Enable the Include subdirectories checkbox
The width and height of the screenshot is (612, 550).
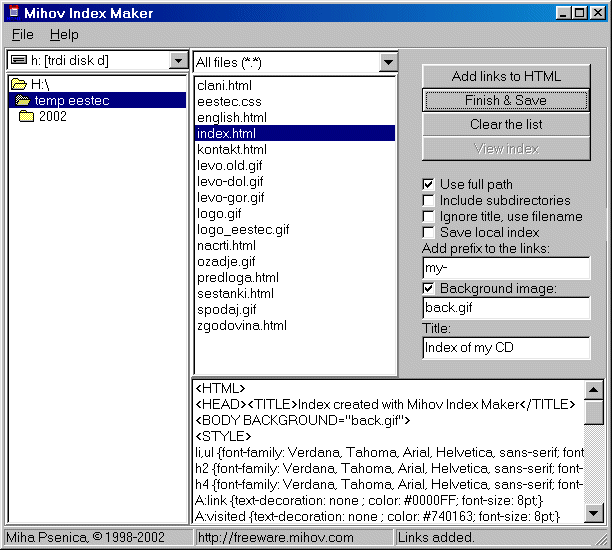[x=429, y=200]
